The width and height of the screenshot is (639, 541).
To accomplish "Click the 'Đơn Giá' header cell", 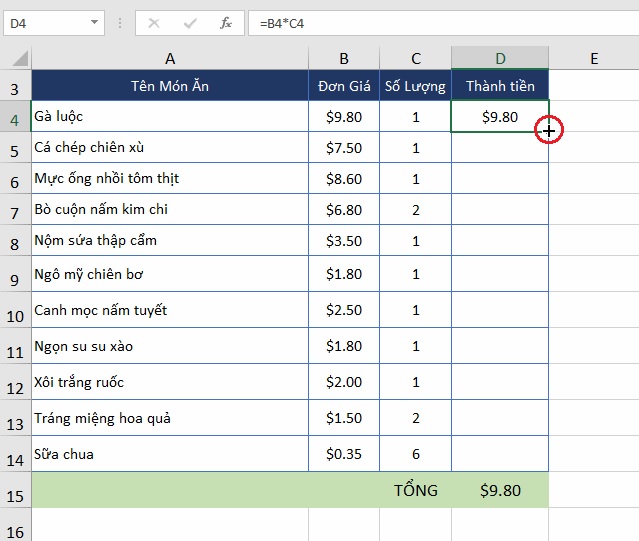I will [344, 85].
